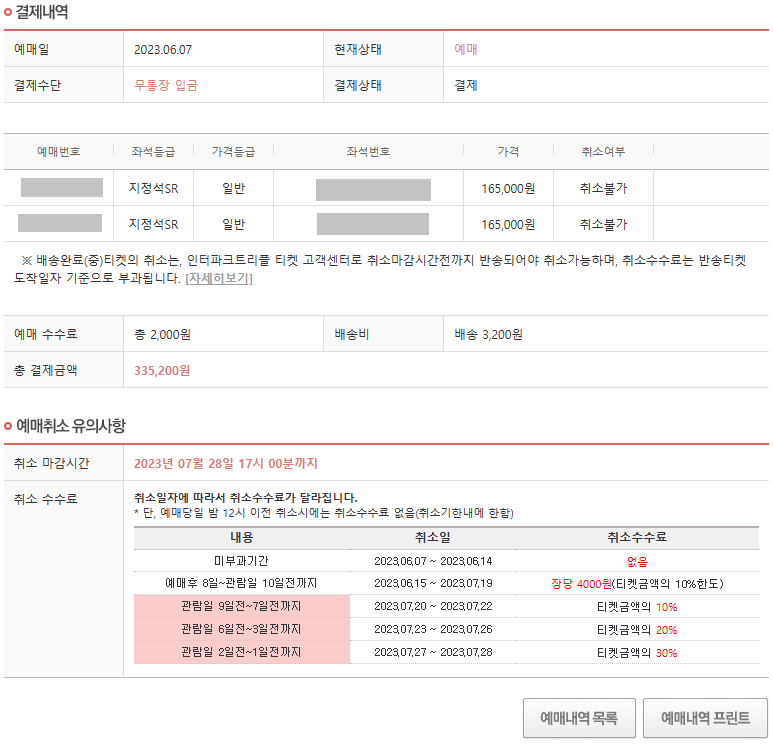
Task: Click the 예매후 8일~관람일 10일전까지 row
Action: pyautogui.click(x=241, y=583)
